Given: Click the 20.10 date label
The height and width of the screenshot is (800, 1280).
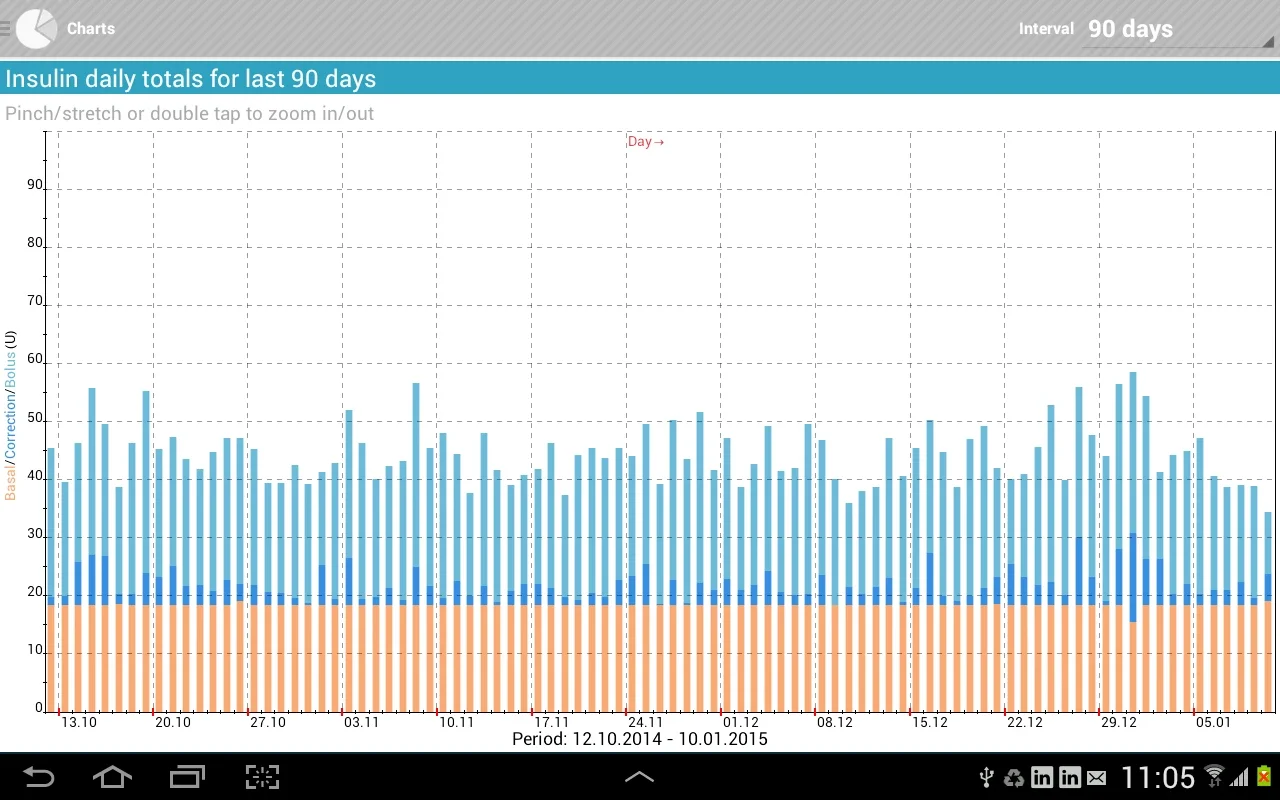Looking at the screenshot, I should pos(173,722).
